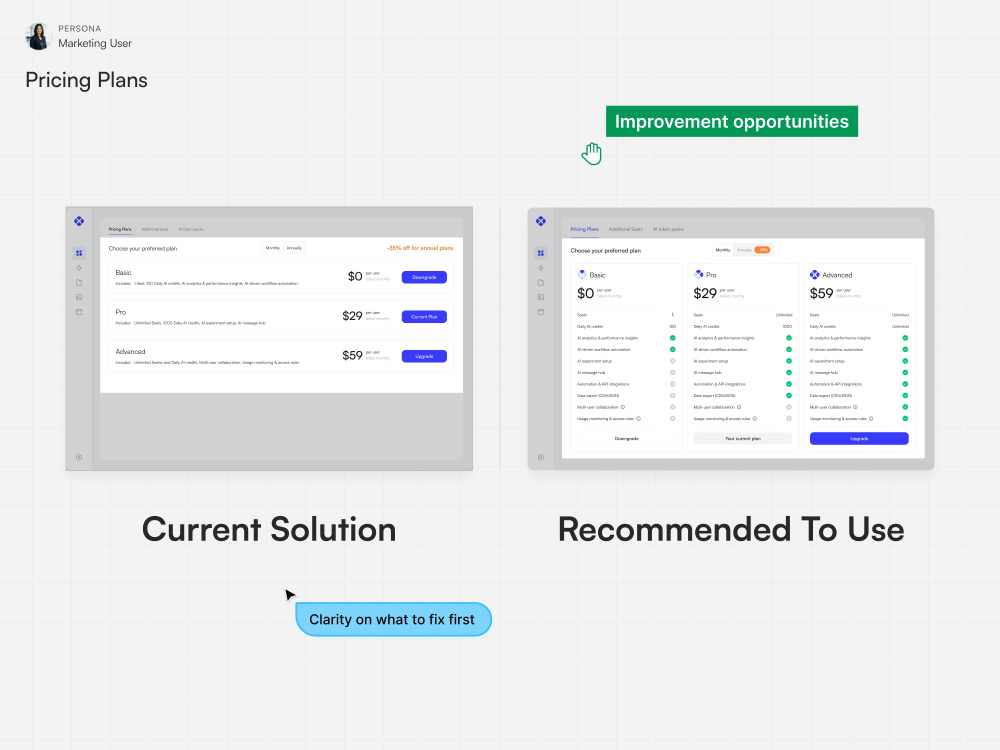Screen dimensions: 1000x750
Task: Click grey mark for AI experiment setup in Basic card
Action: click(672, 361)
